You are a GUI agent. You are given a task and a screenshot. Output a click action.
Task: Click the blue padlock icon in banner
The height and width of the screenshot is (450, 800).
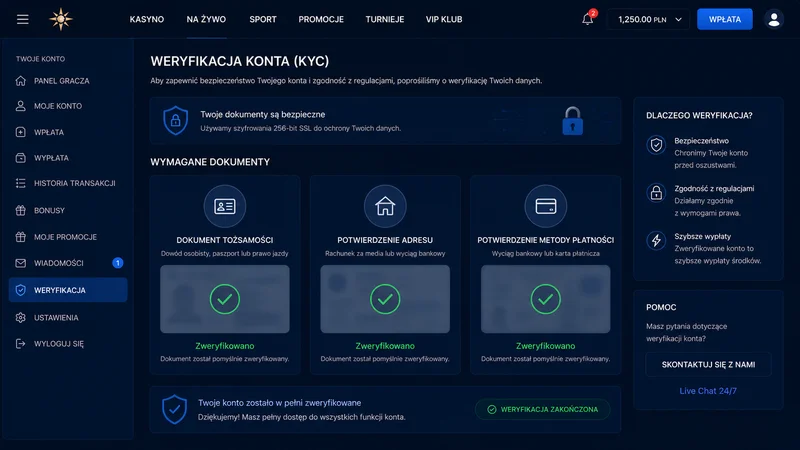(572, 121)
